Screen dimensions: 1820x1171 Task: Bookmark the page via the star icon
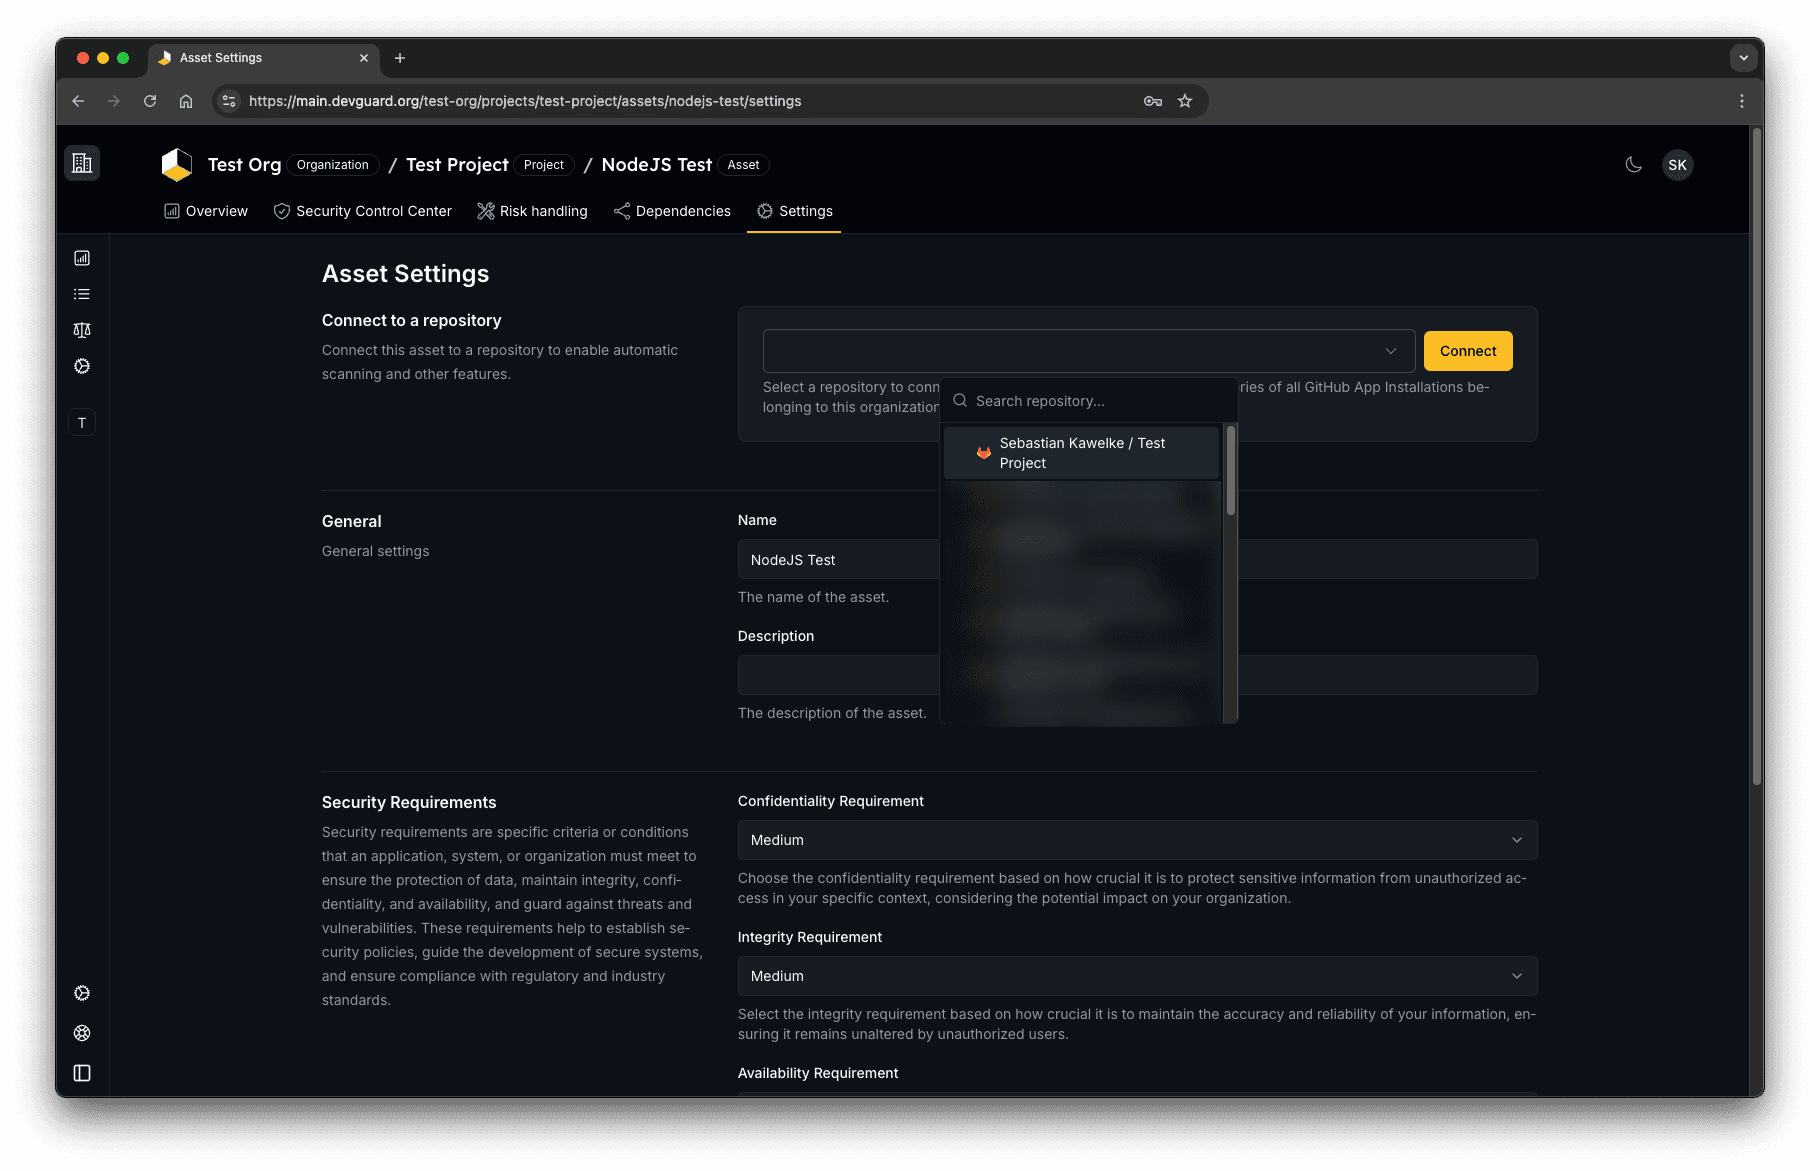click(x=1185, y=101)
